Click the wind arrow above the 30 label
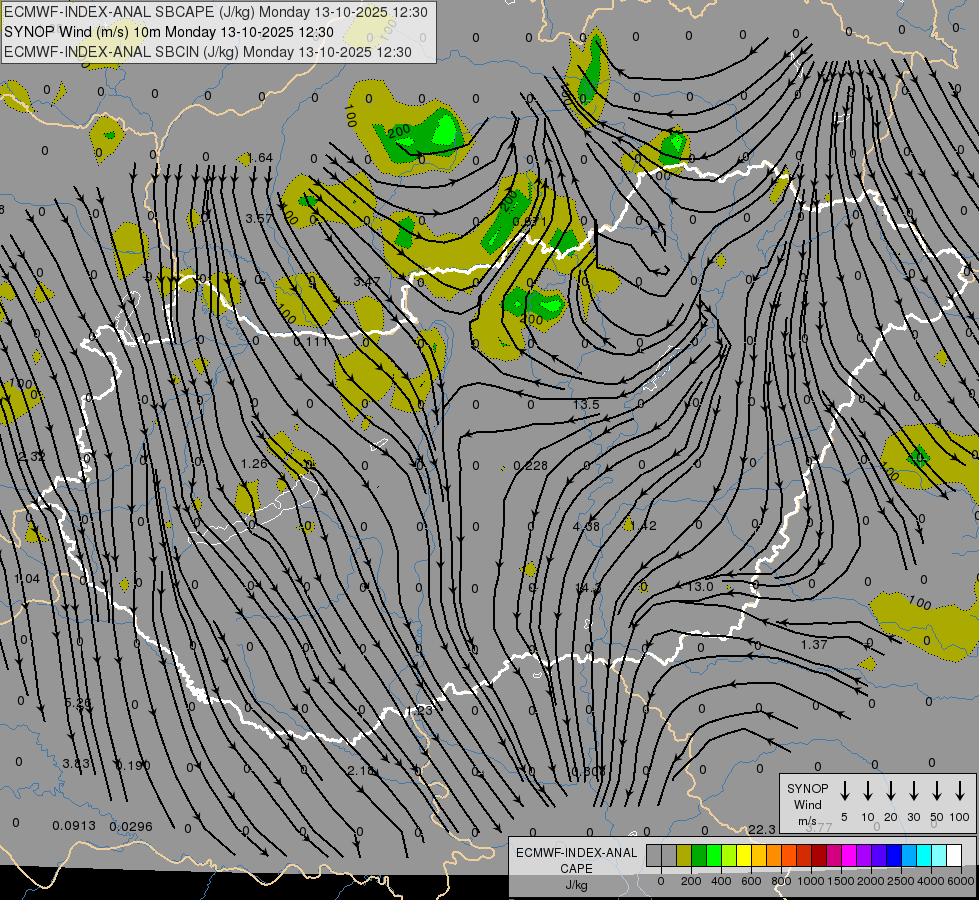 (x=914, y=791)
